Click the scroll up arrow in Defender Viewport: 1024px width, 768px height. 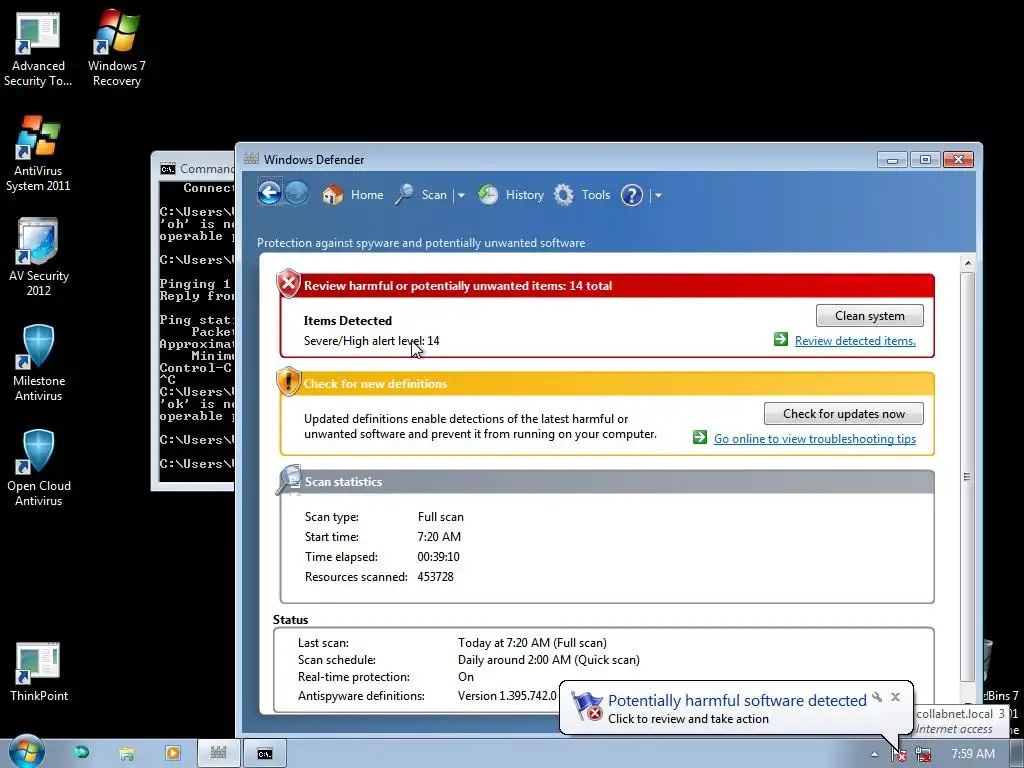968,263
